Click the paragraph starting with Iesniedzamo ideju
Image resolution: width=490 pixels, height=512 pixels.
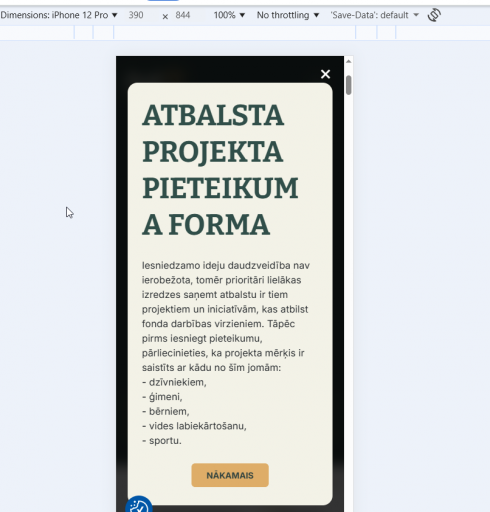click(x=226, y=316)
